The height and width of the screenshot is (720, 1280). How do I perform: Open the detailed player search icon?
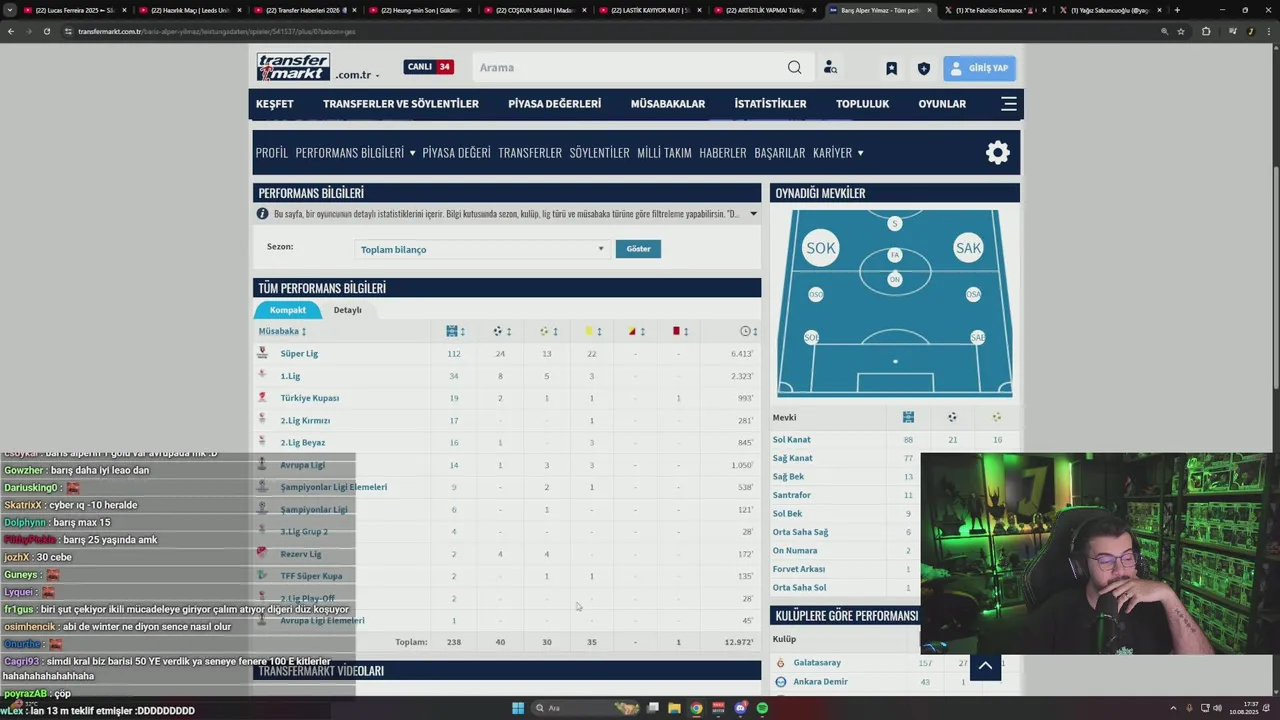click(x=830, y=68)
